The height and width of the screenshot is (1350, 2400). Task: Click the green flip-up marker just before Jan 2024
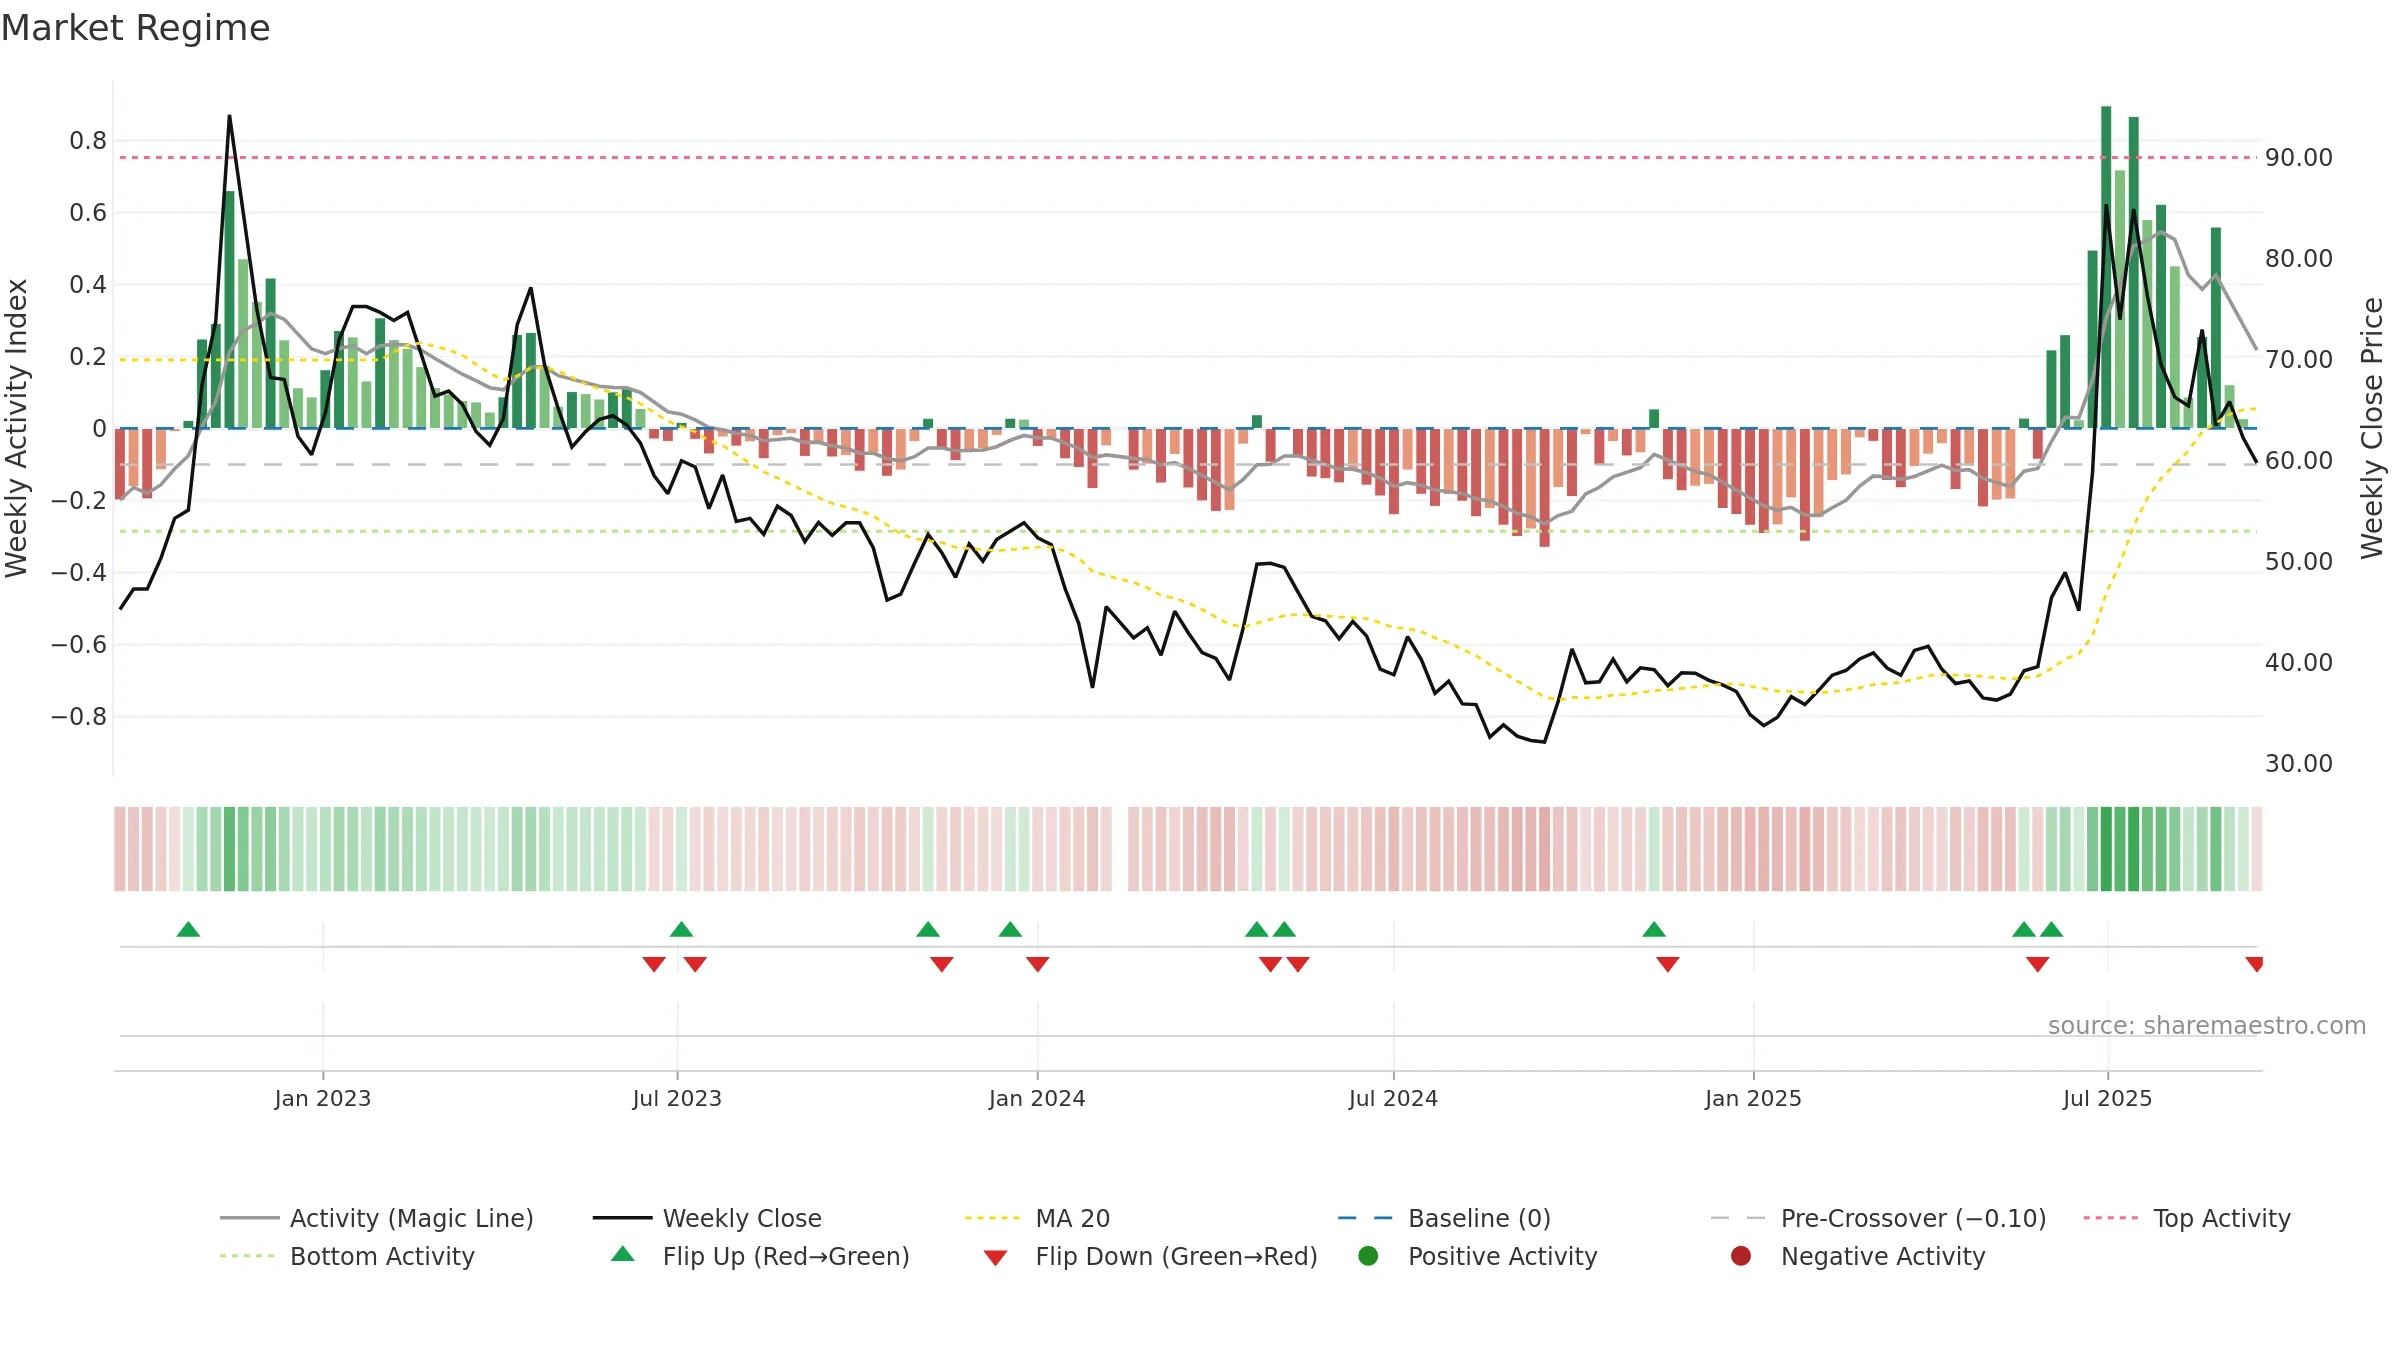(x=1010, y=930)
